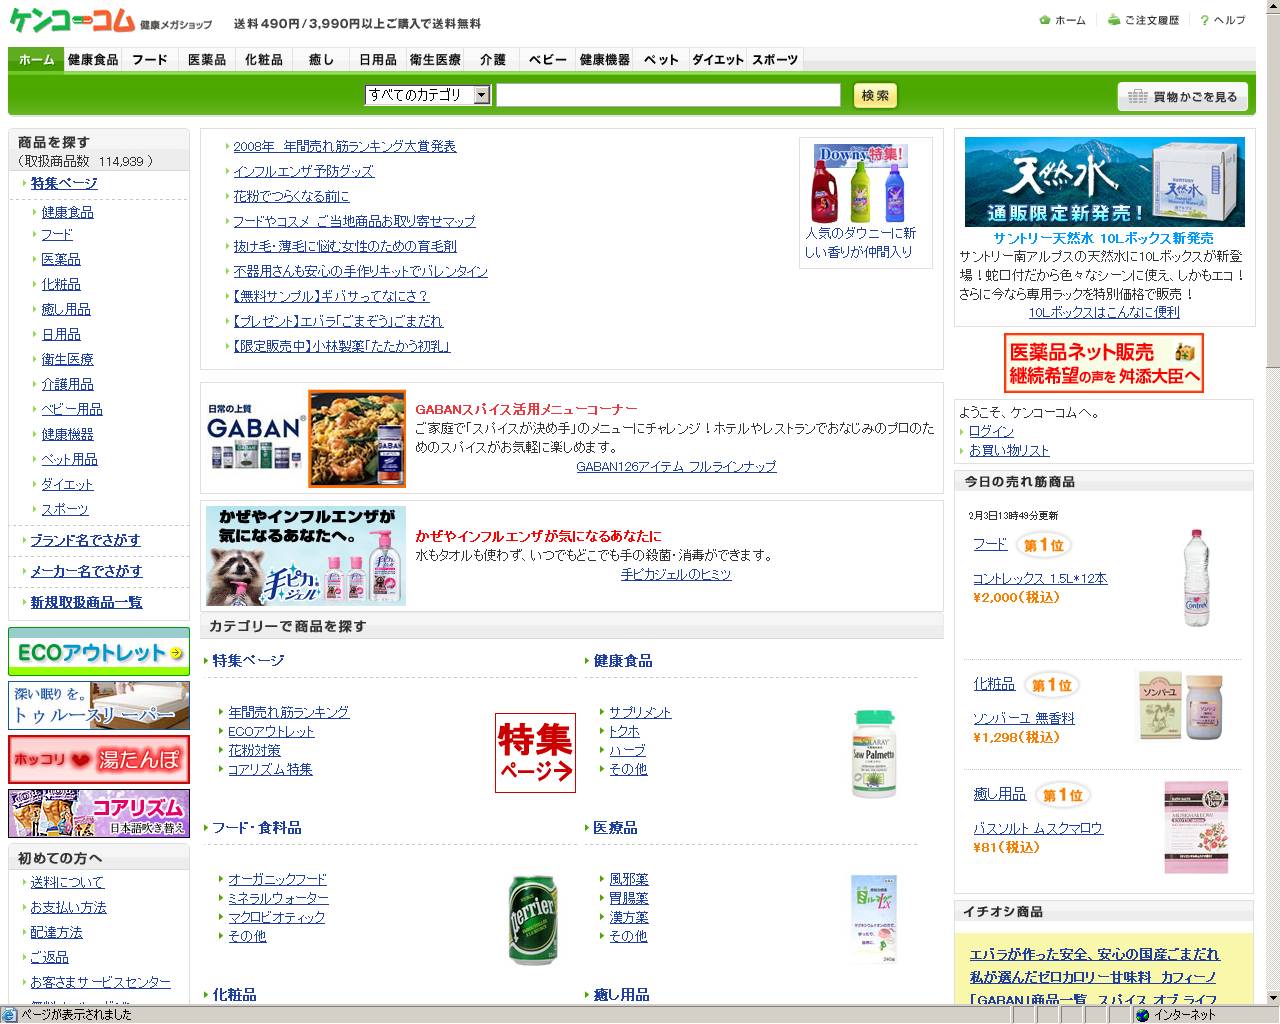The image size is (1280, 1024).
Task: Open 風邪薬 under 医療品
Action: pyautogui.click(x=628, y=879)
